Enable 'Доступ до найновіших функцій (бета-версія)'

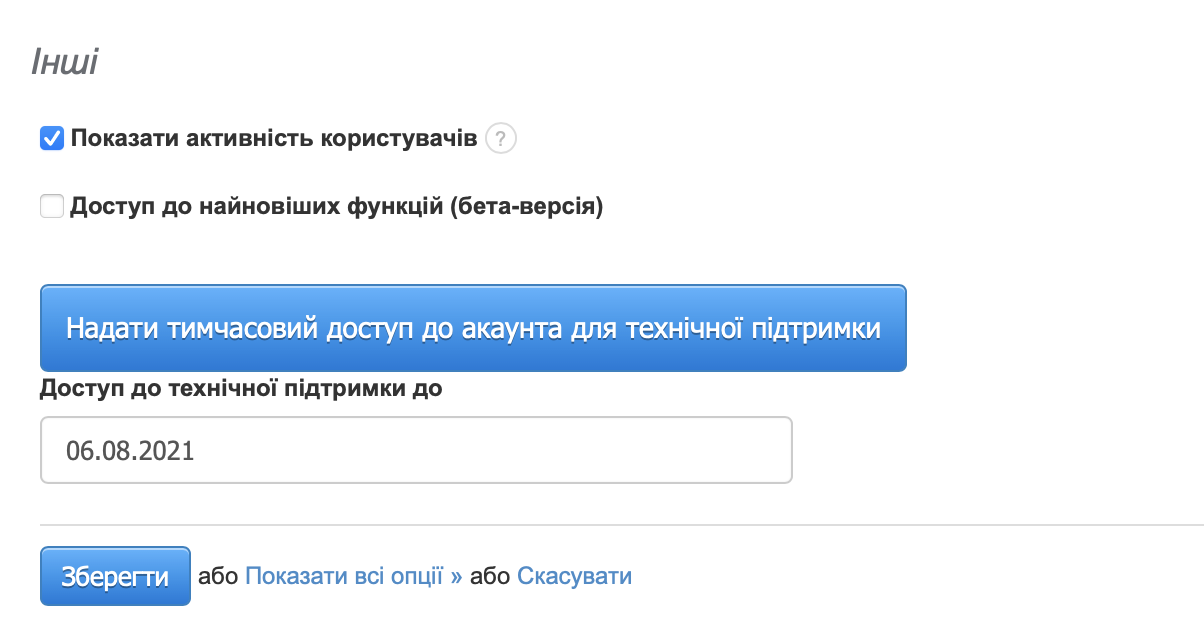point(50,205)
